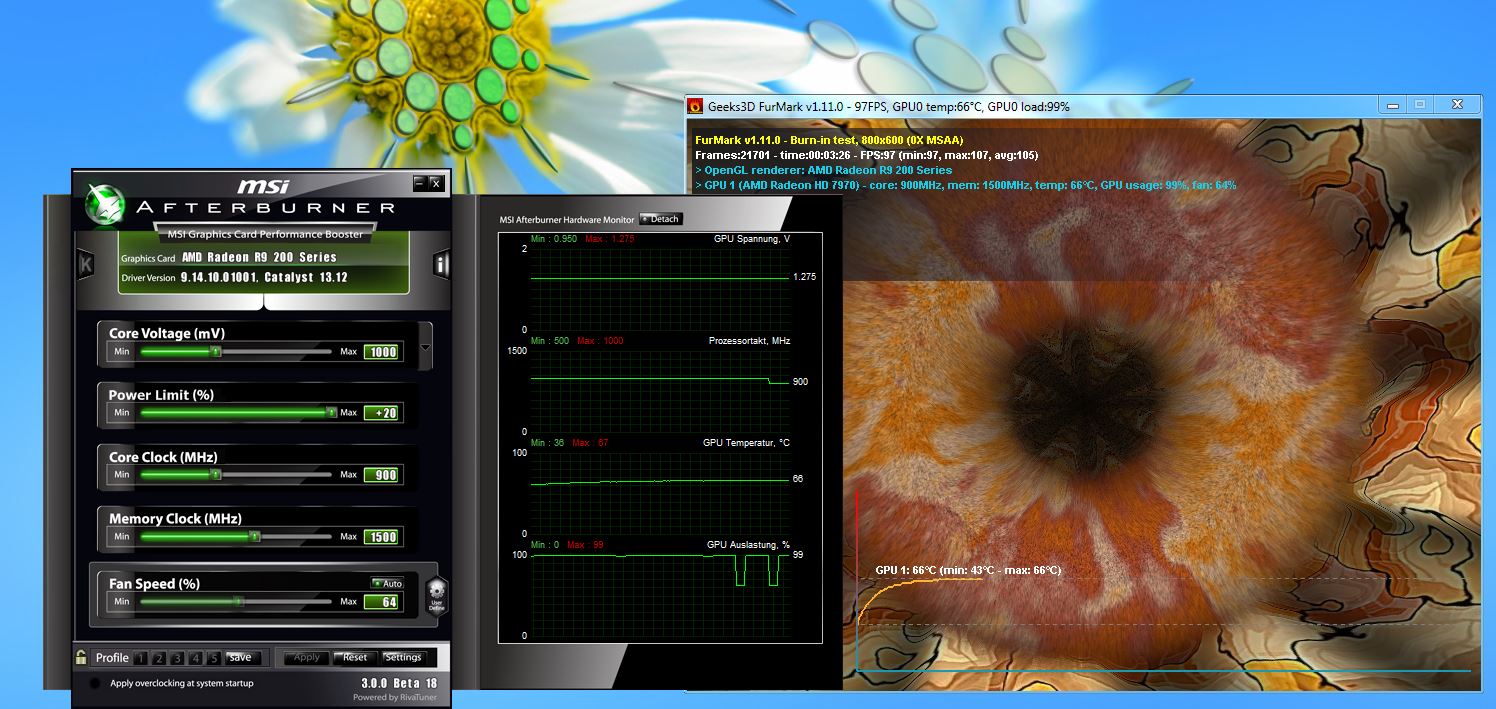Click the 'GPU 1 (AMD Radeon HD 7970)' info line
The width and height of the screenshot is (1496, 709).
pos(965,185)
